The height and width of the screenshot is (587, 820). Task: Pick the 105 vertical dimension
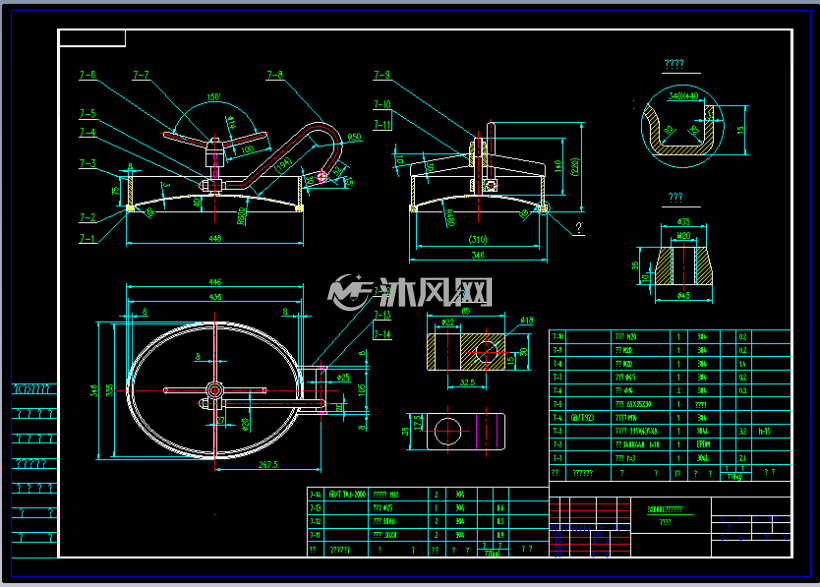[361, 390]
